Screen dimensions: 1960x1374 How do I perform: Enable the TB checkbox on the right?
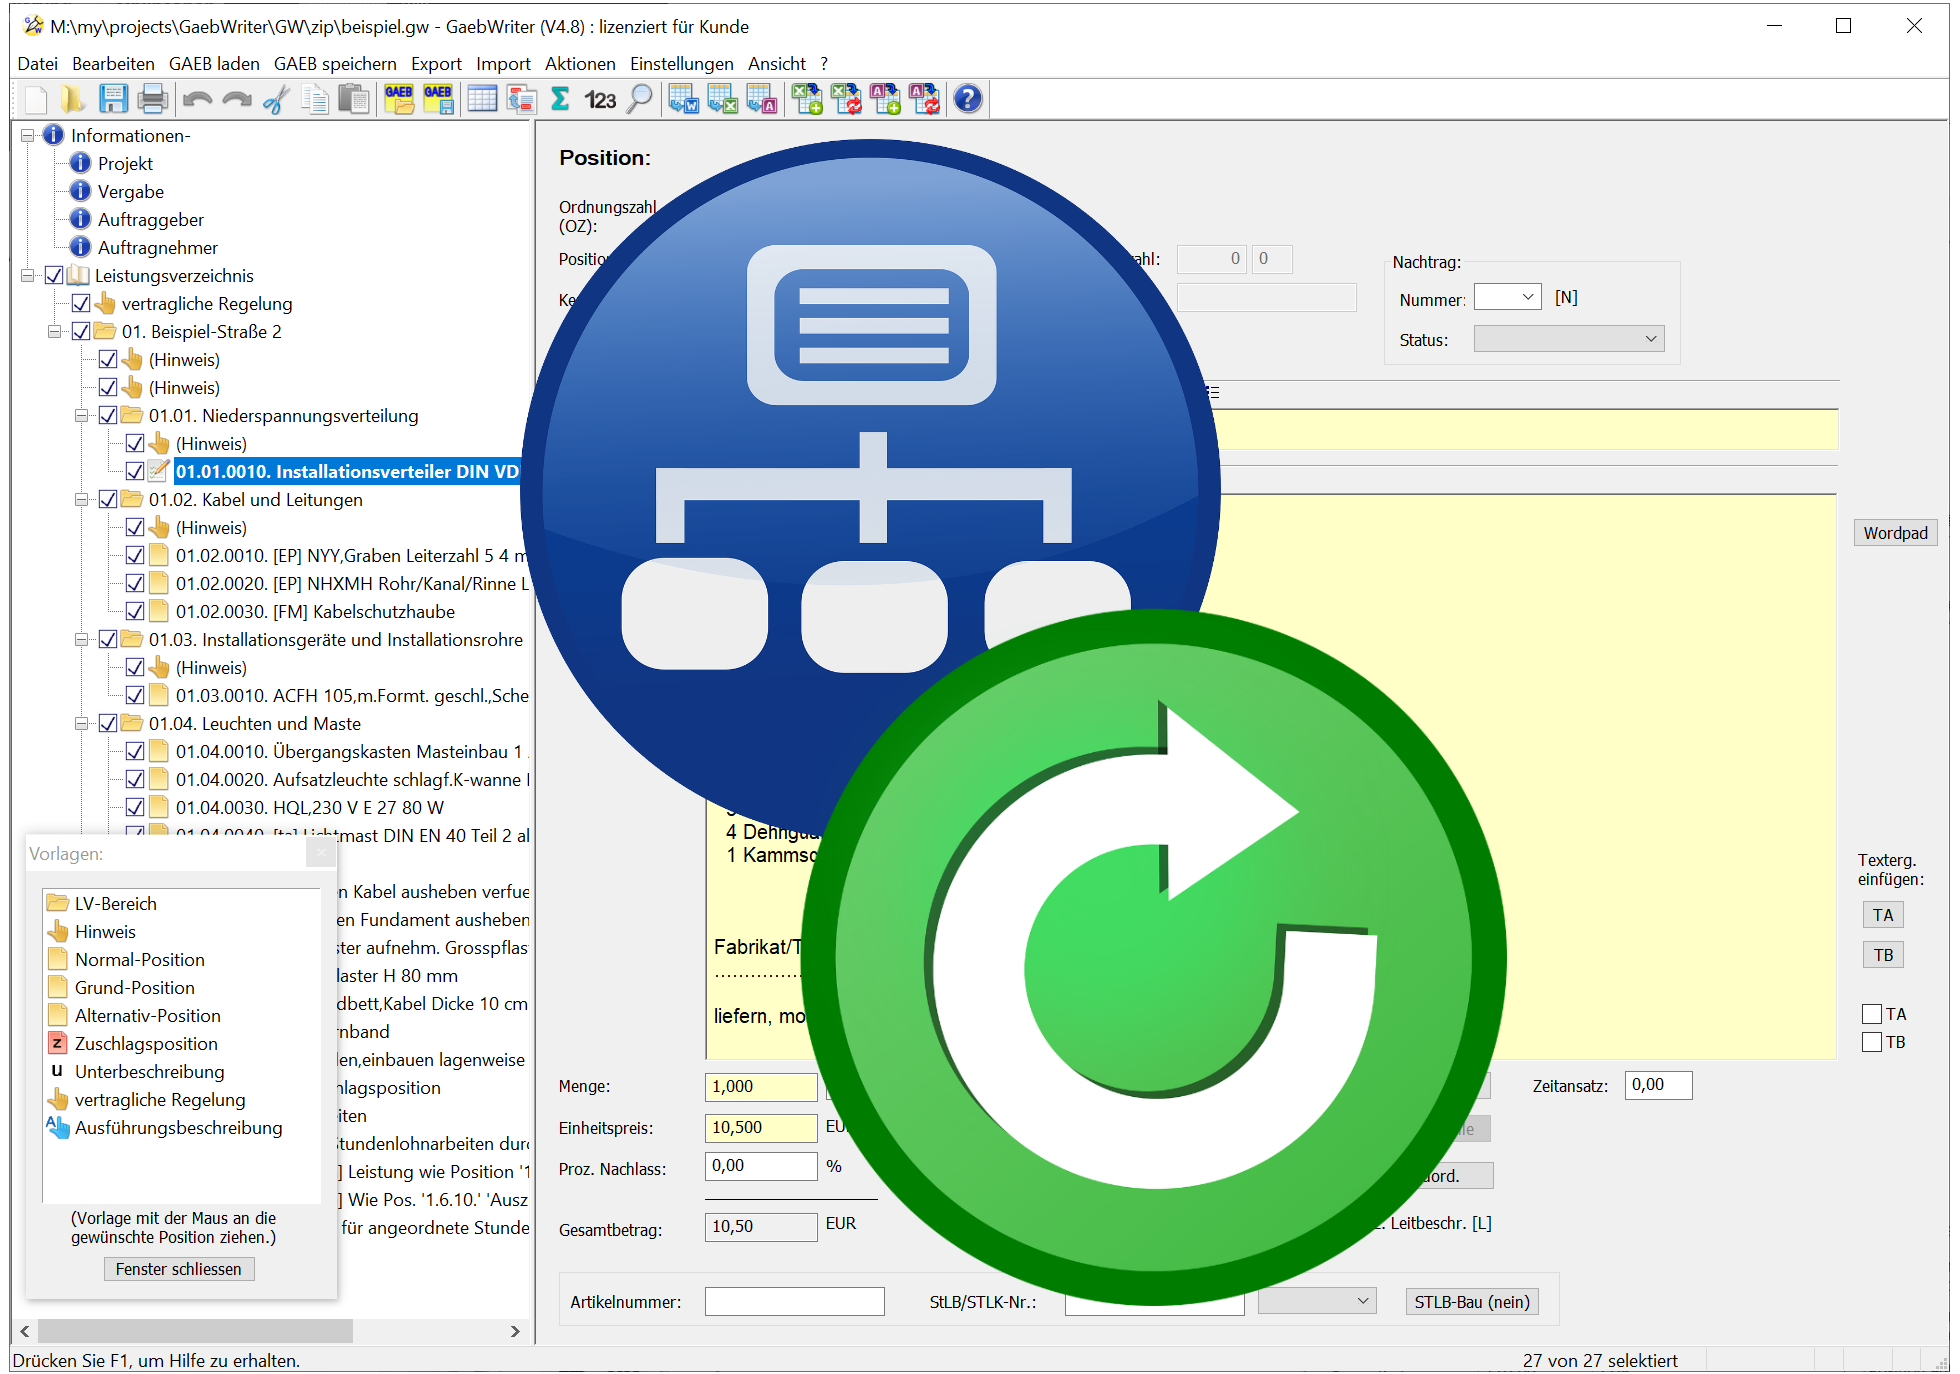(x=1872, y=1042)
